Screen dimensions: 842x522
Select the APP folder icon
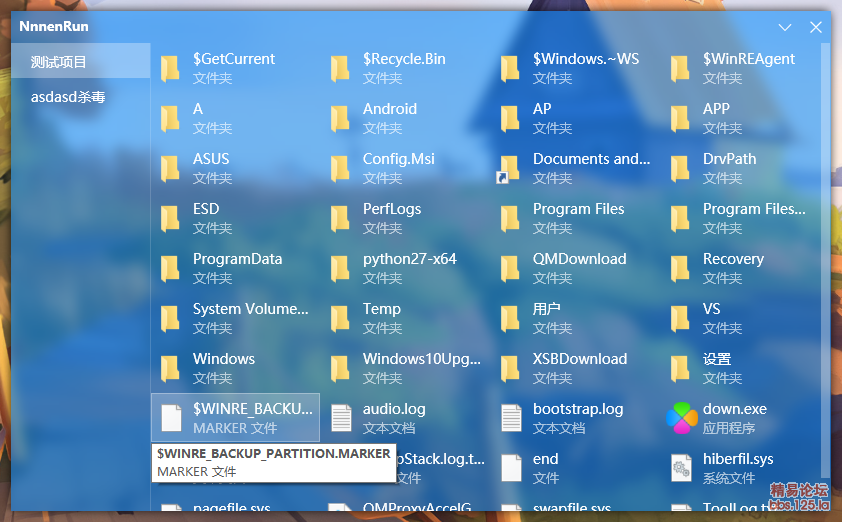coord(680,119)
